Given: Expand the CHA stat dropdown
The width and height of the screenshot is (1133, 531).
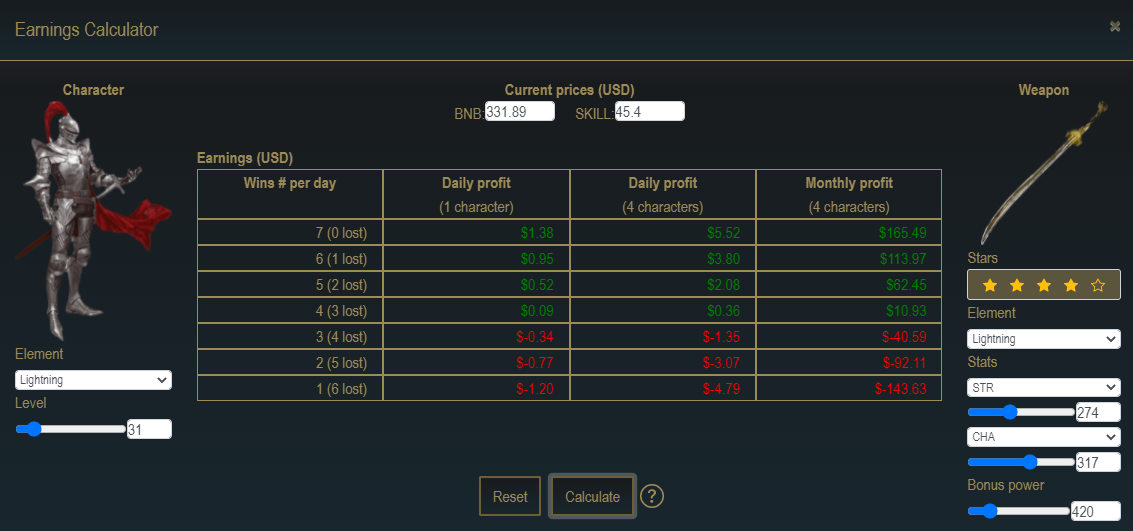Looking at the screenshot, I should coord(1044,437).
